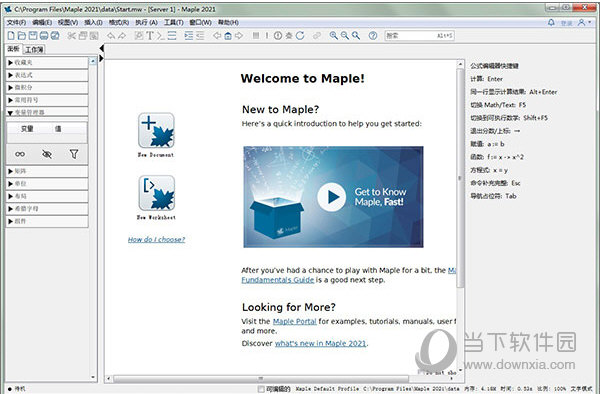Open the 编辑(E) menu
Image resolution: width=600 pixels, height=394 pixels.
pos(42,23)
